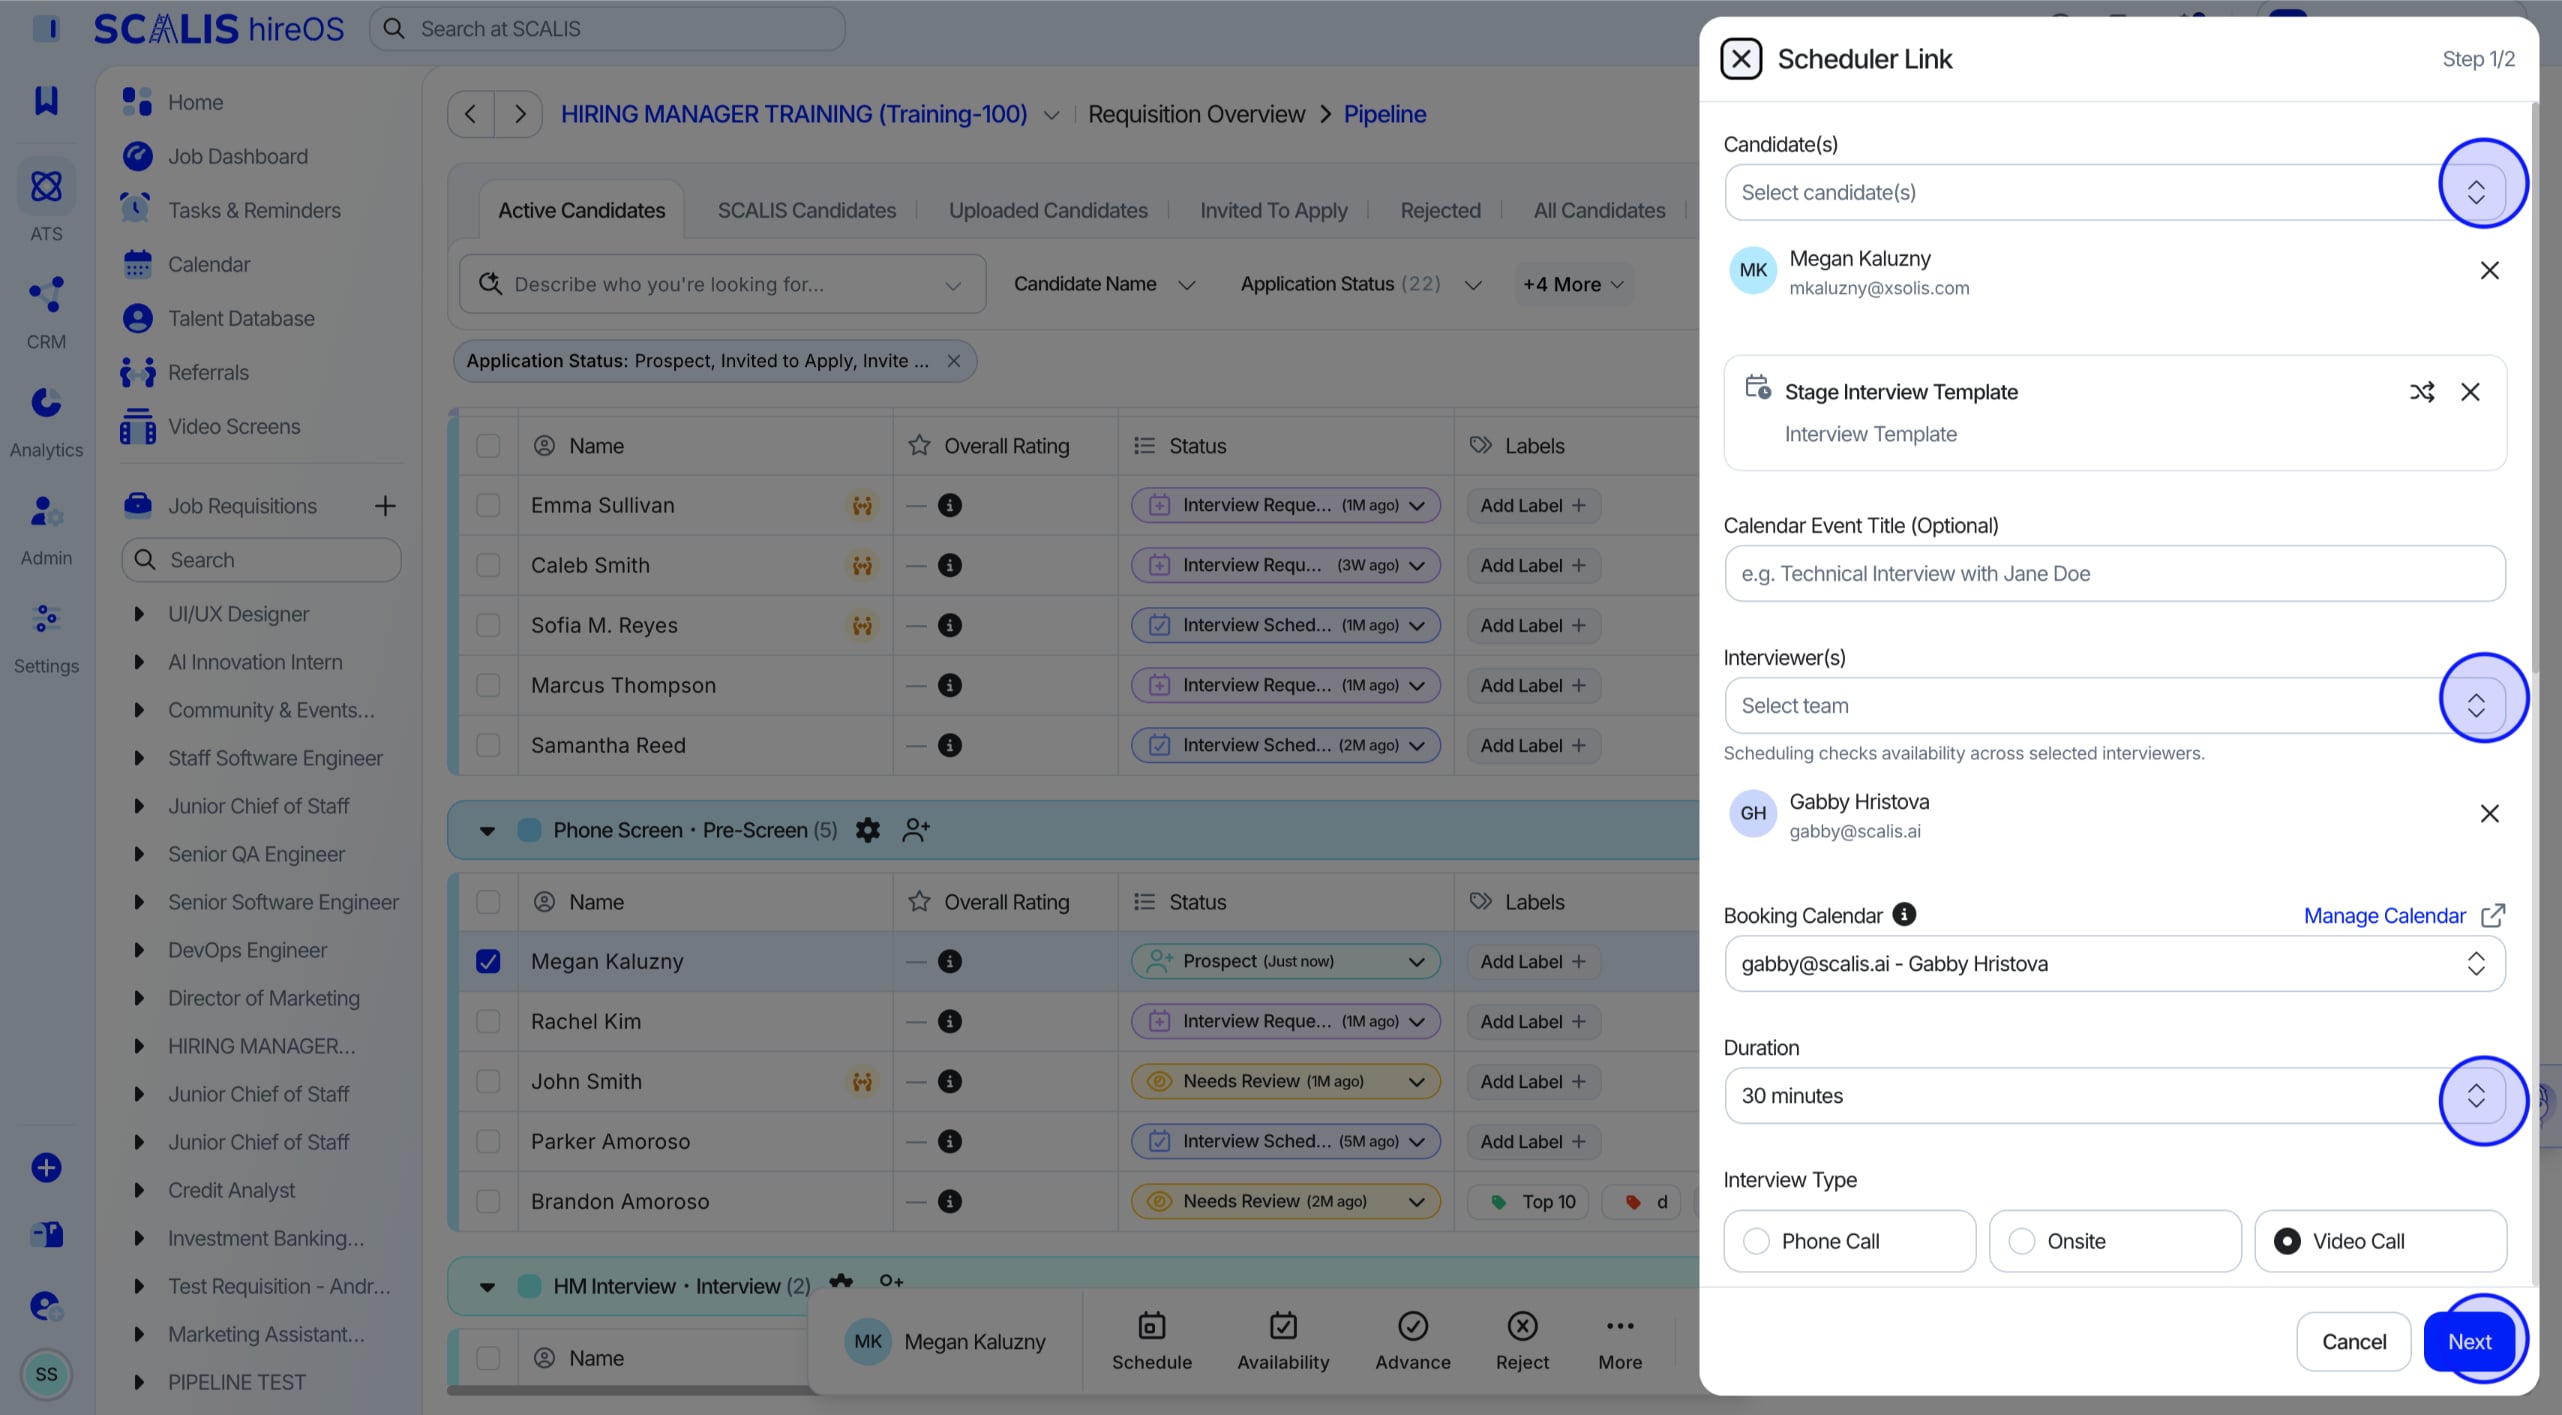Click the Job Requisitions search field
This screenshot has width=2562, height=1415.
[261, 560]
